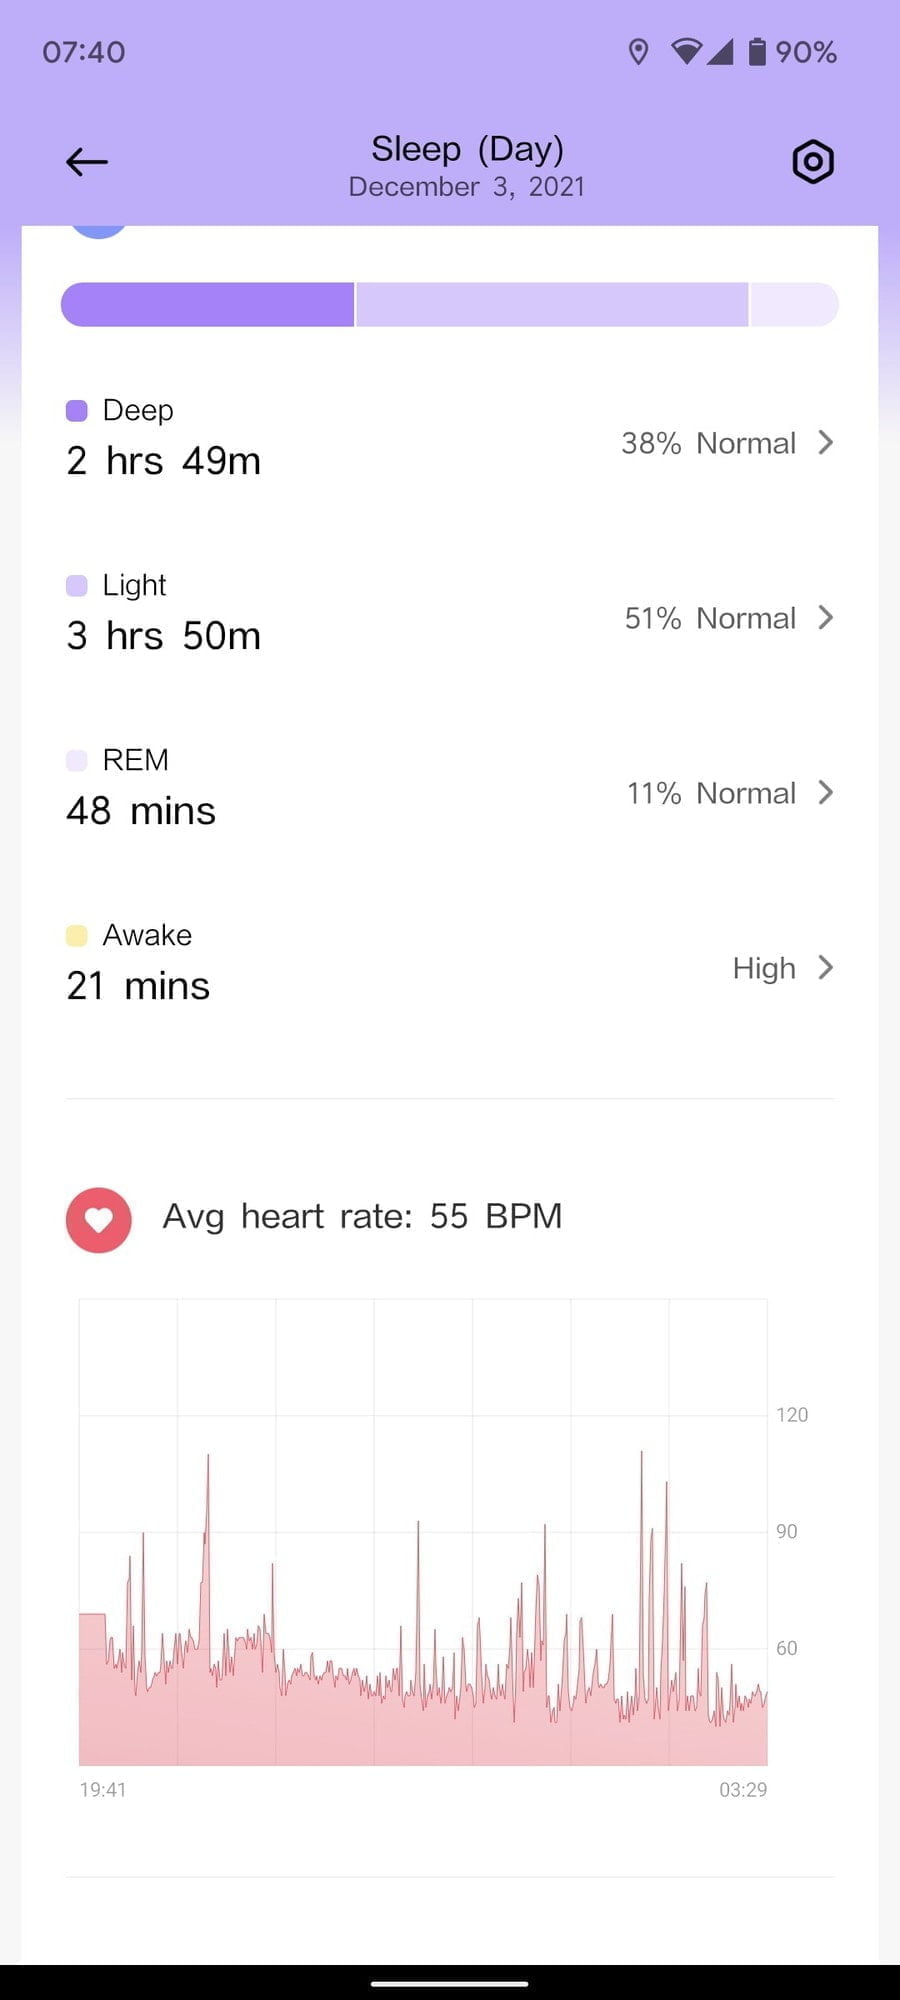
Task: Tap the Sleep (Day) title header
Action: pos(467,150)
